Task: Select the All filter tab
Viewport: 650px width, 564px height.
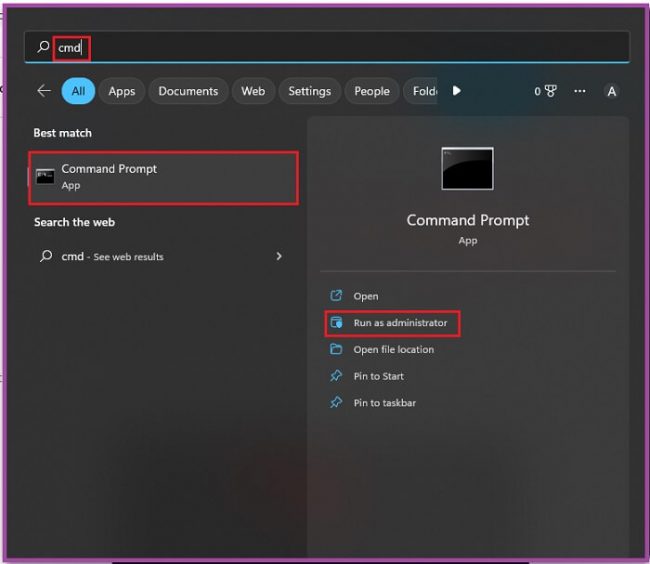Action: click(78, 91)
